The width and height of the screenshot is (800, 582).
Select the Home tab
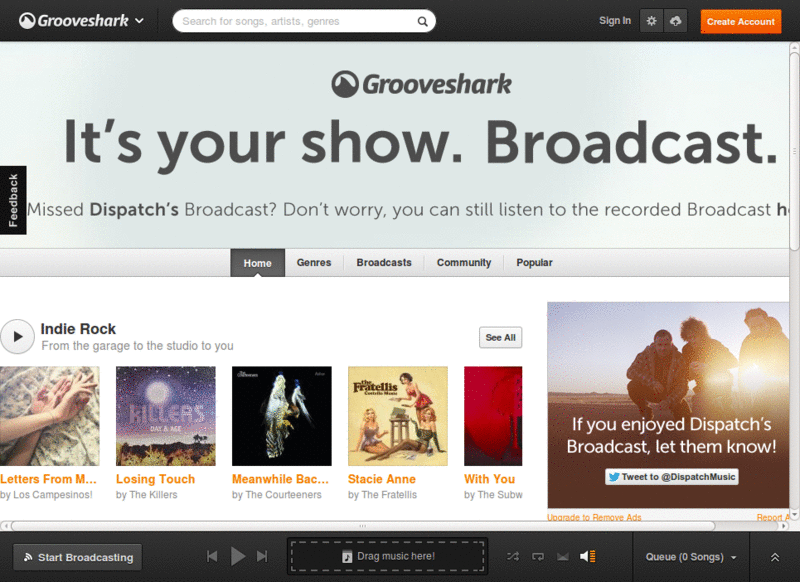coord(257,263)
